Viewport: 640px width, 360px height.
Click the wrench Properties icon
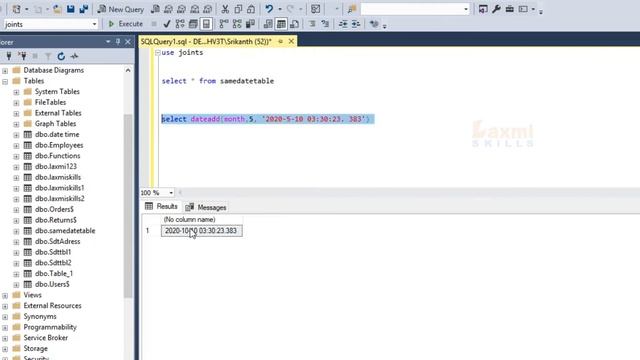(x=496, y=9)
